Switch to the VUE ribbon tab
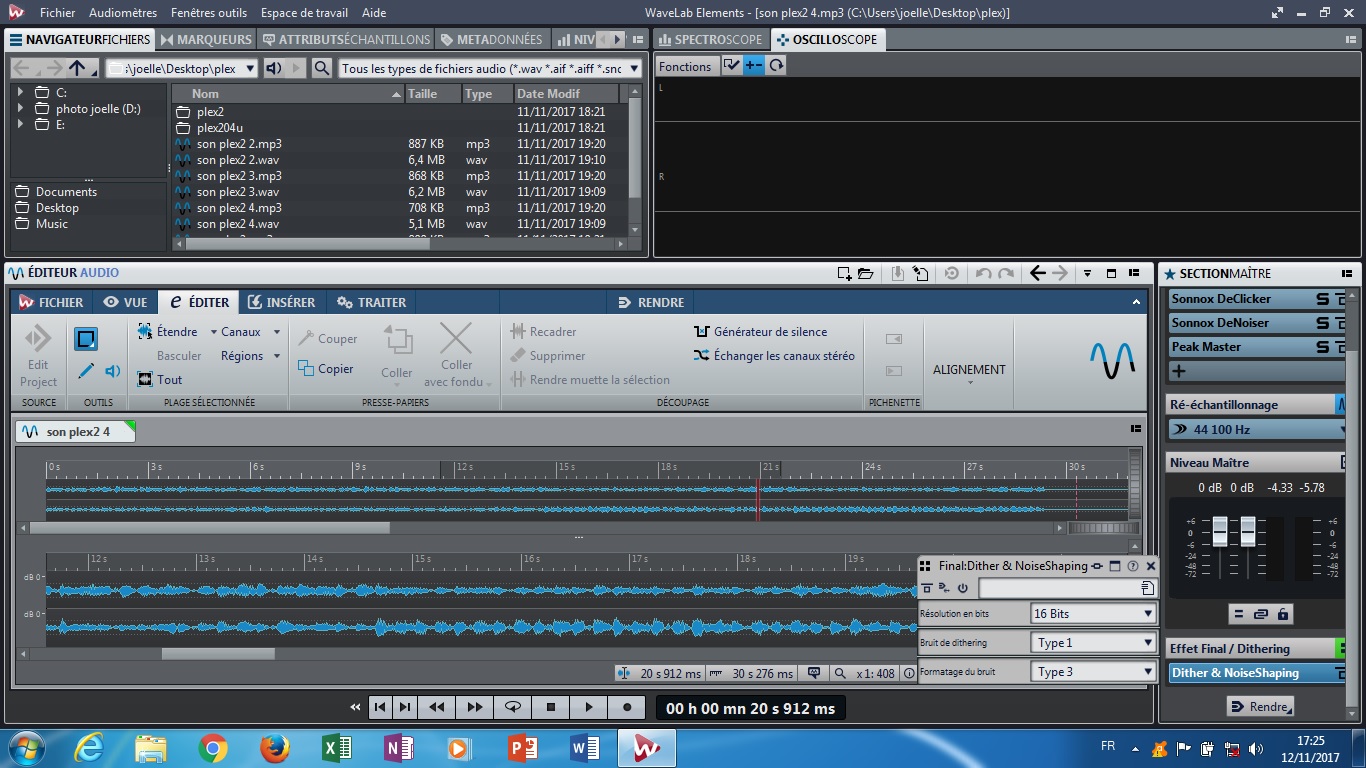 [125, 302]
